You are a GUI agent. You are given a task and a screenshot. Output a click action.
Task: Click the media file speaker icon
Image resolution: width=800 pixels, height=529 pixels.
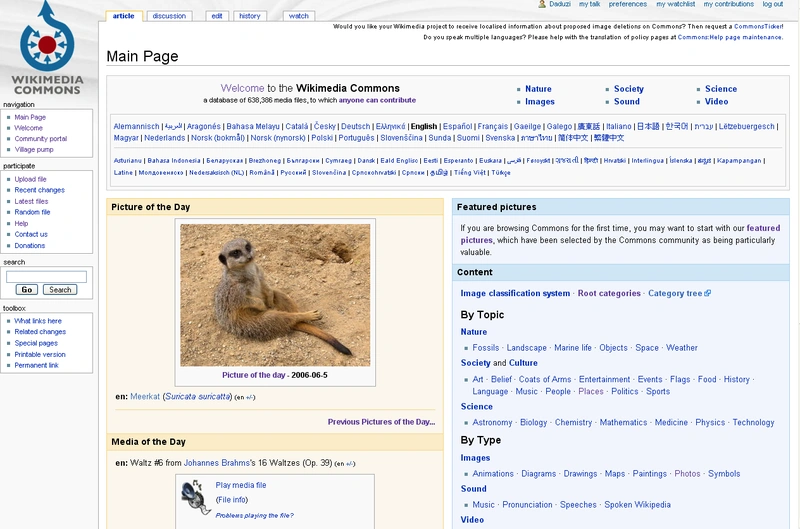tap(195, 496)
